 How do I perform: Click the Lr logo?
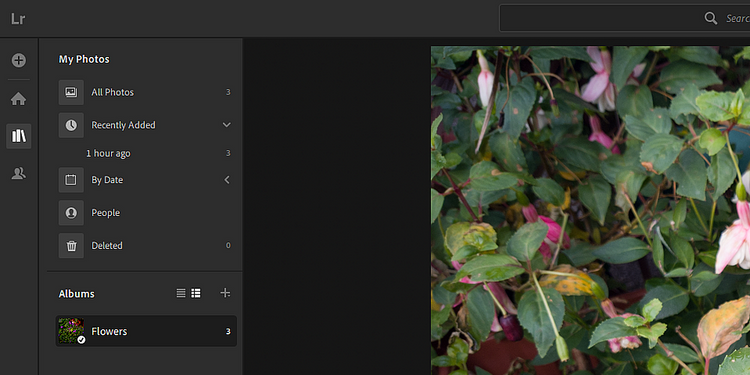point(18,19)
